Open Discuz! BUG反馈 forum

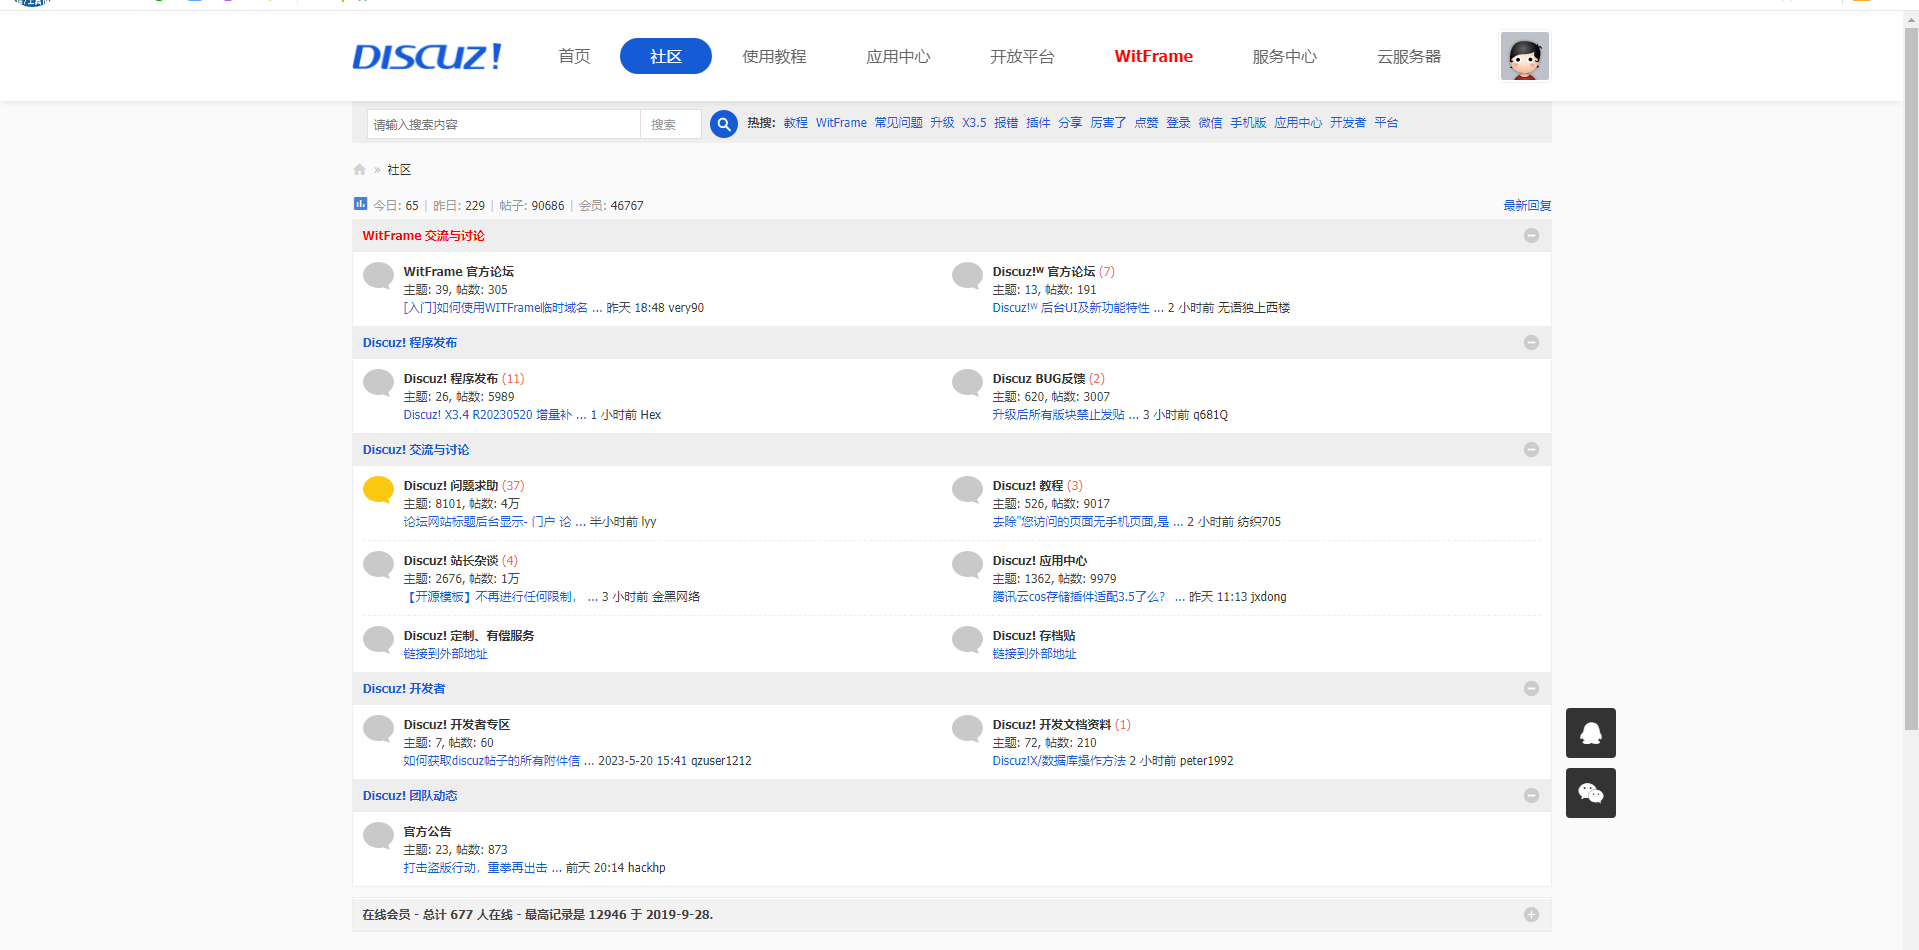coord(1038,379)
